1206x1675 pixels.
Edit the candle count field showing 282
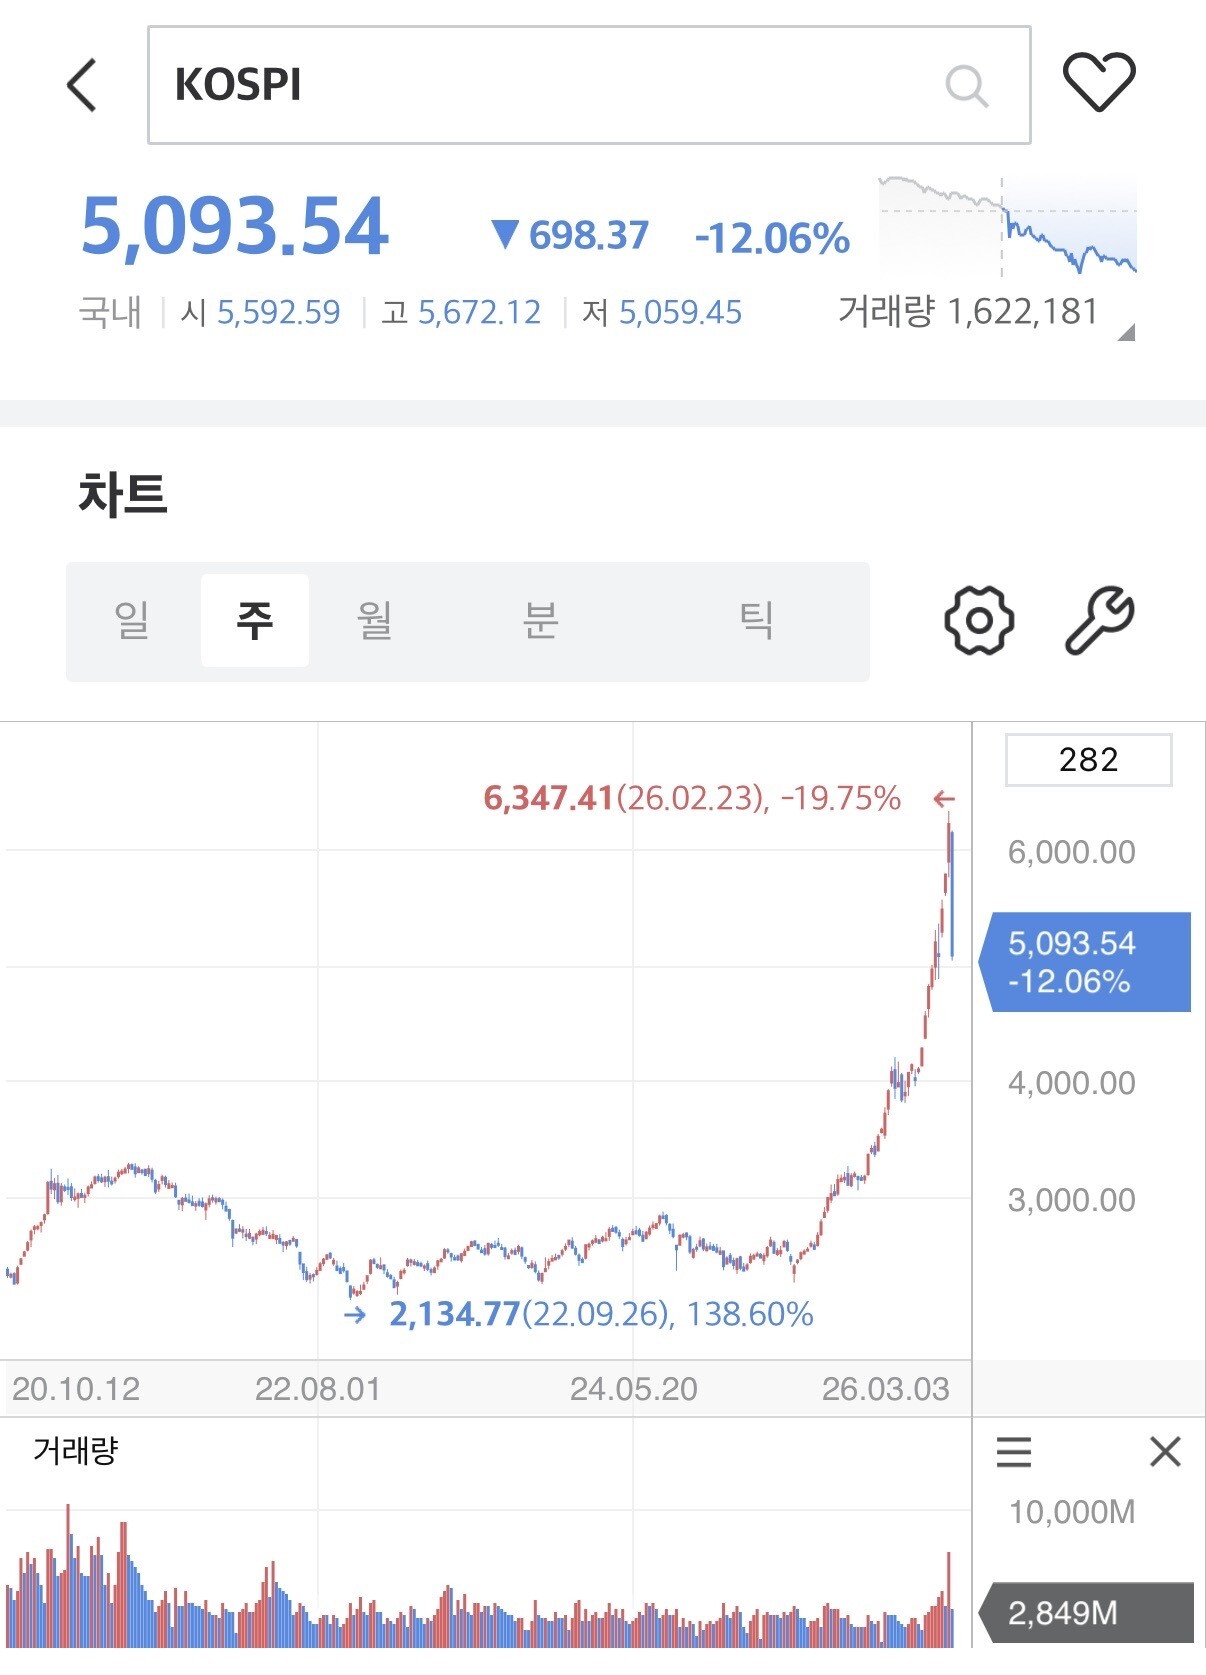(x=1088, y=760)
